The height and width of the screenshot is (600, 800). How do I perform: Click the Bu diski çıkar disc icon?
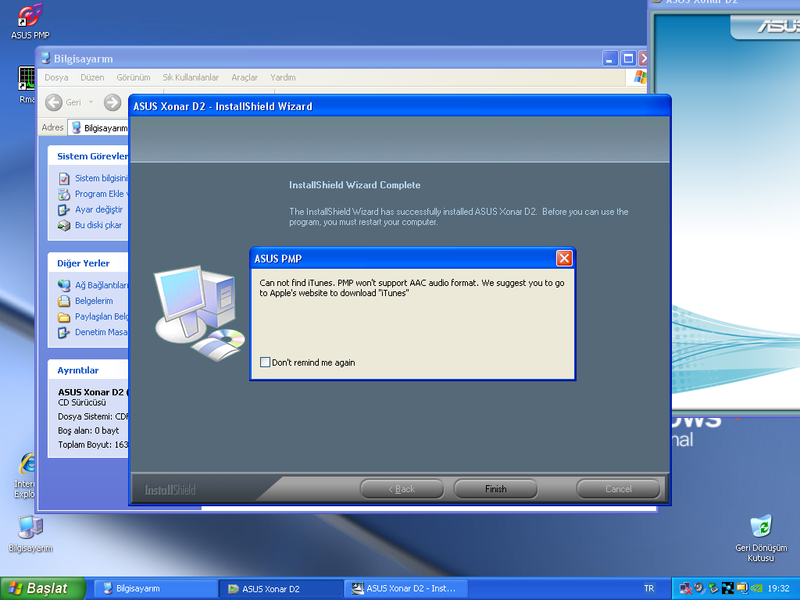(x=64, y=226)
